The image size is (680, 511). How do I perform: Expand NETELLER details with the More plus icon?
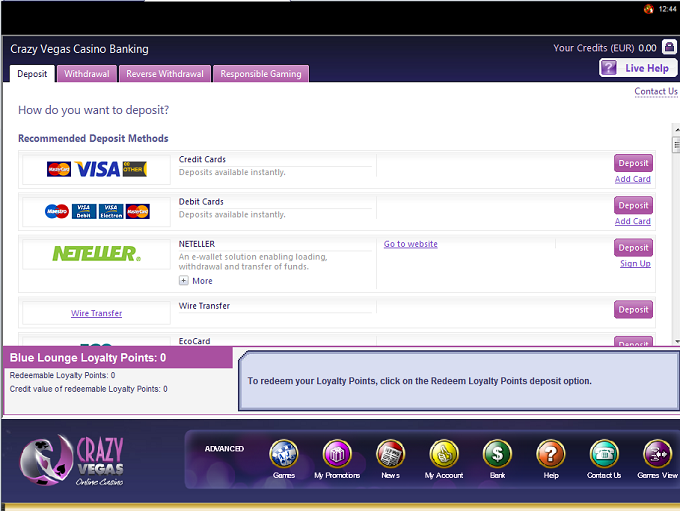pos(184,281)
